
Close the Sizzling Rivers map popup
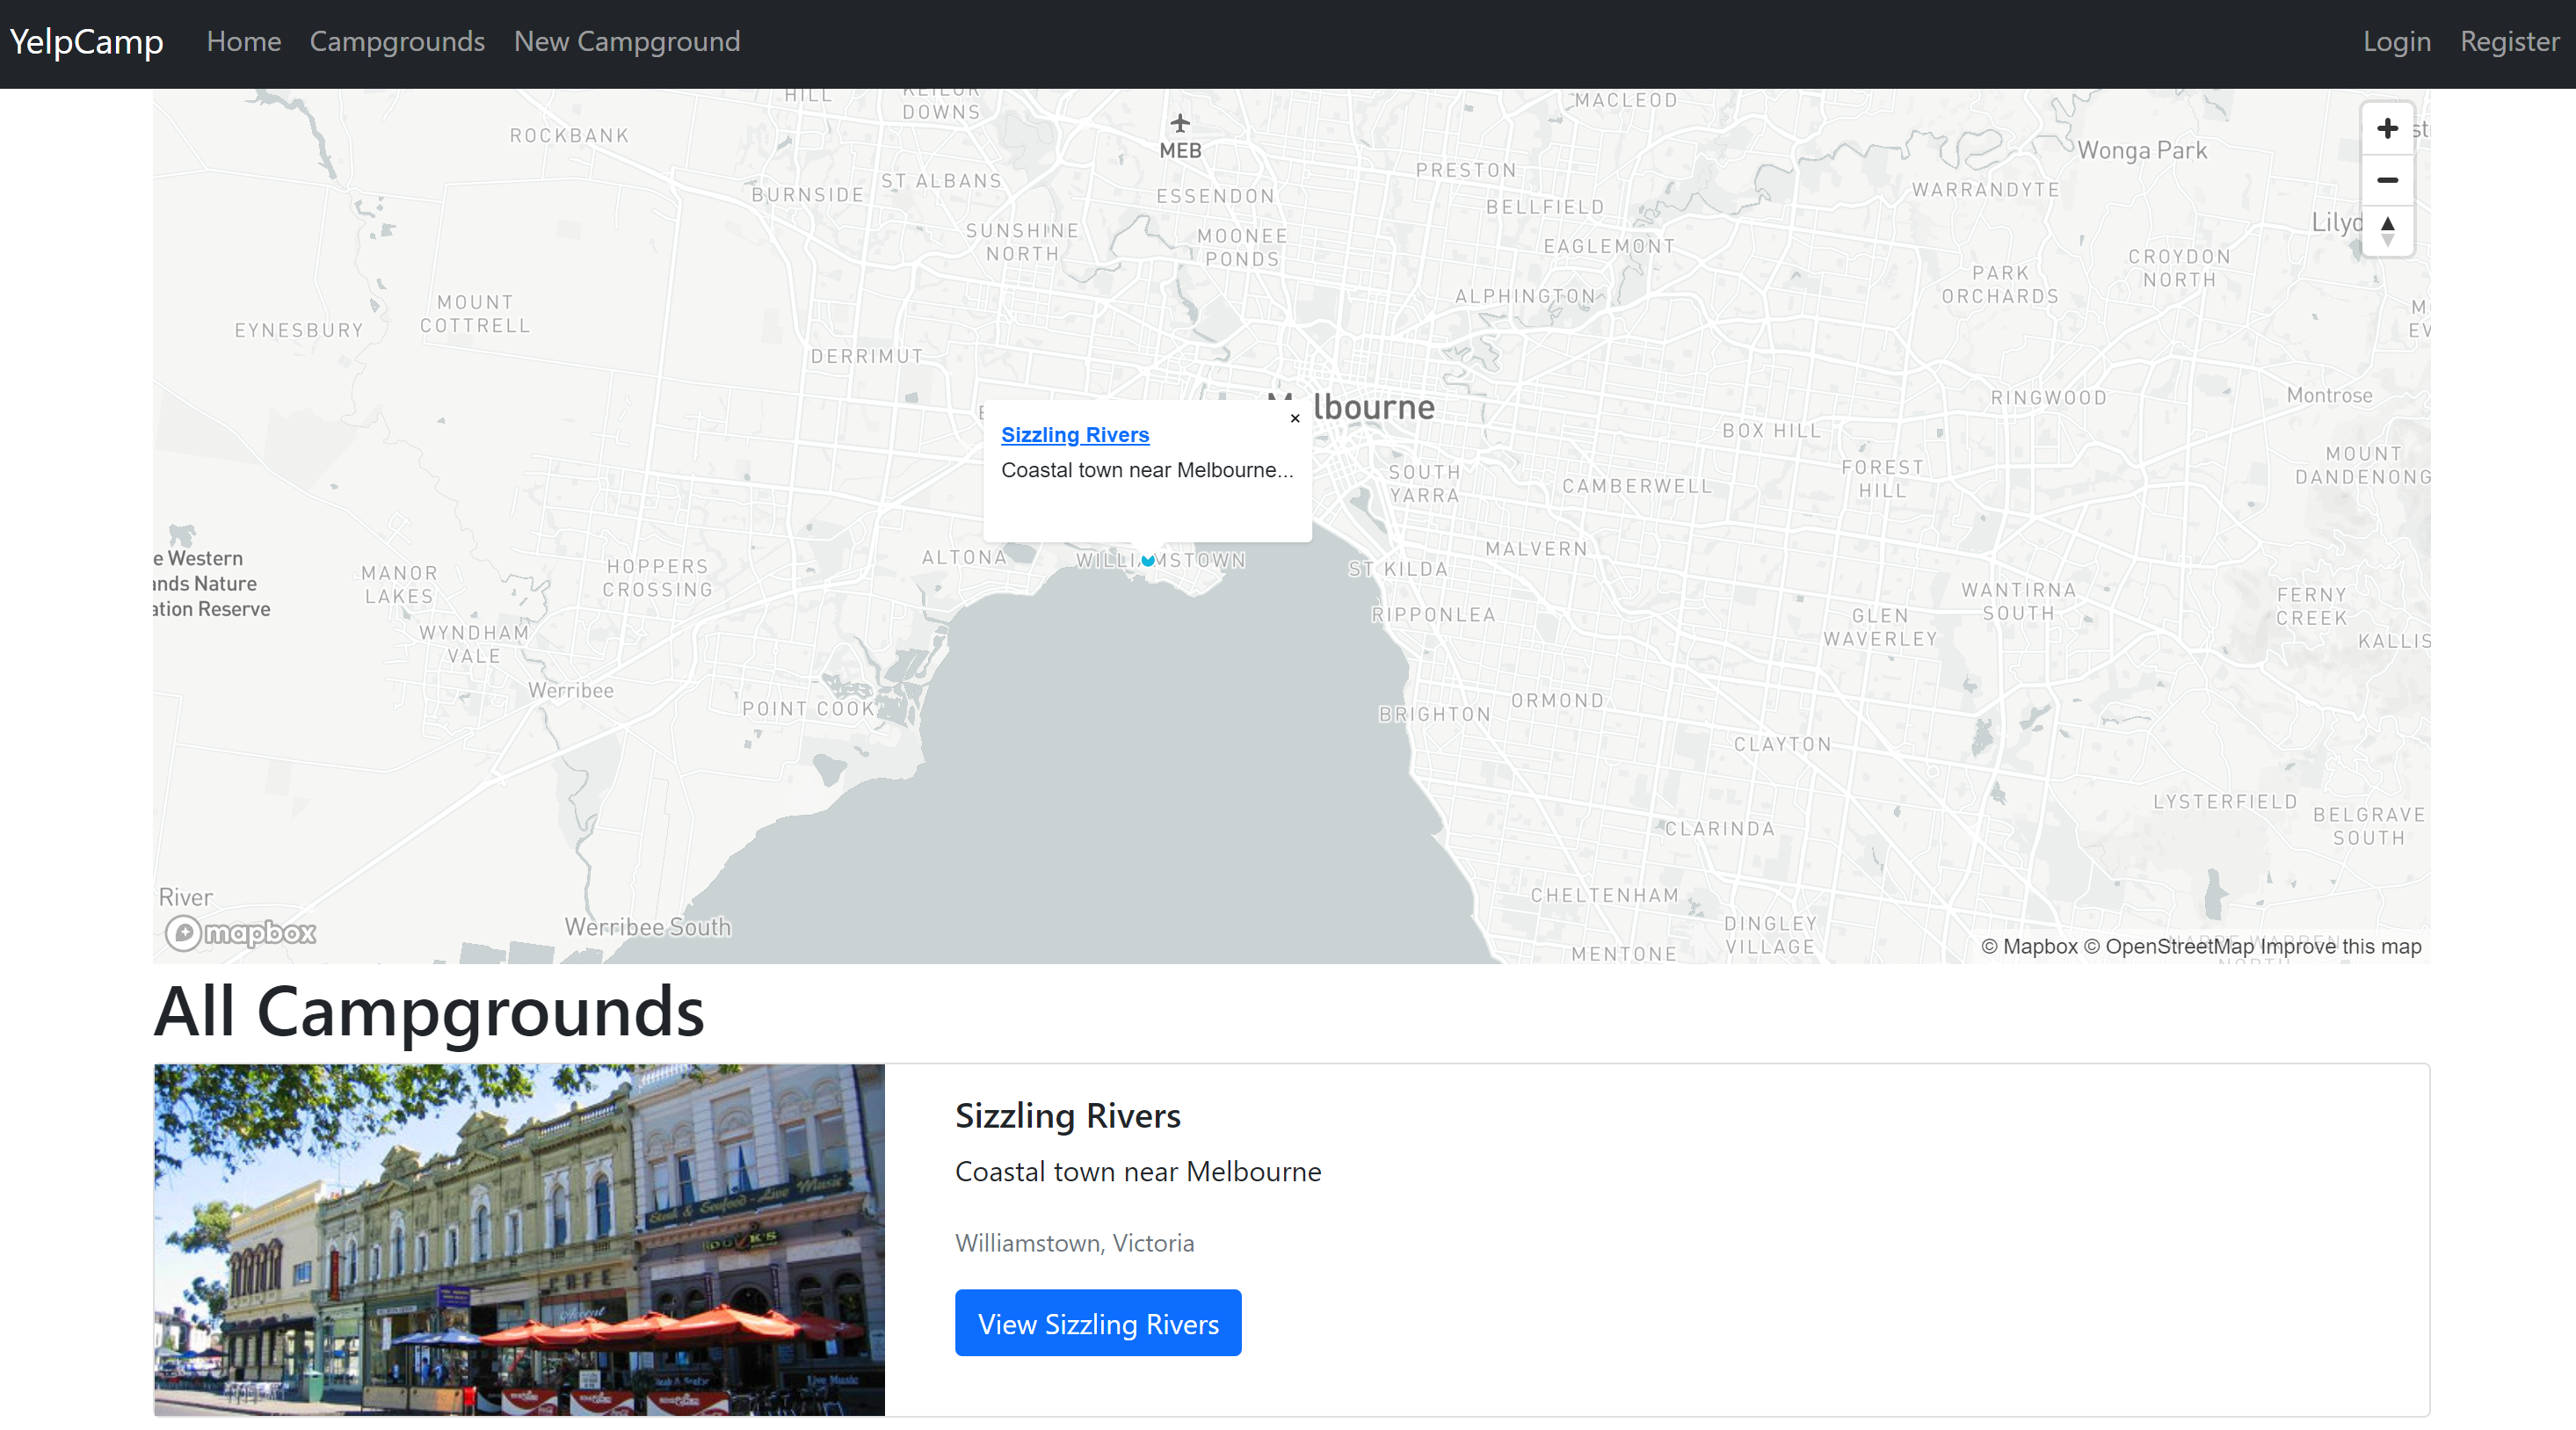click(x=1295, y=418)
